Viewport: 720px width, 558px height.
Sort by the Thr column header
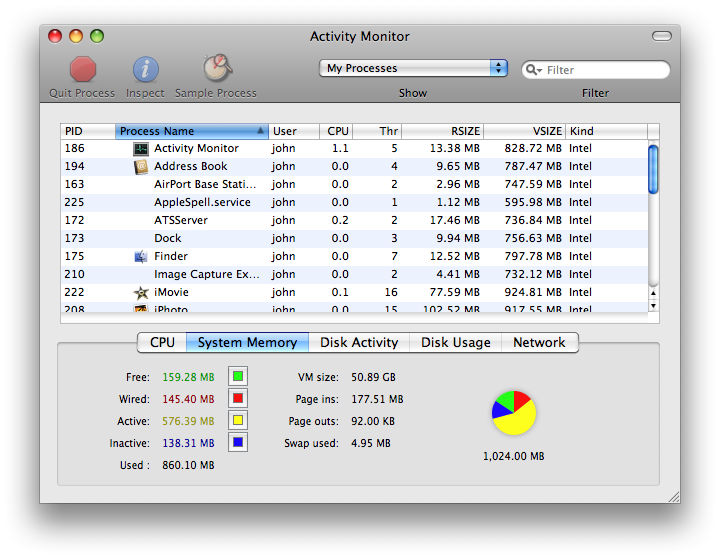pos(377,131)
